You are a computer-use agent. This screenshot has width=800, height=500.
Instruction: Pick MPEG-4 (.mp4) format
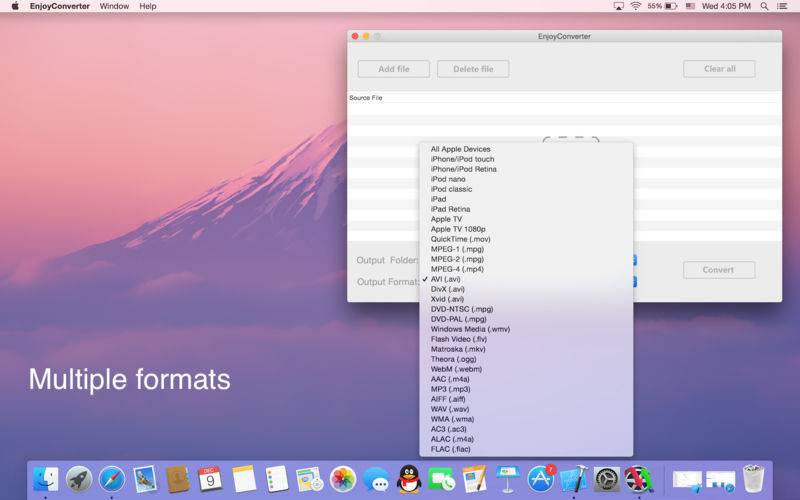point(526,269)
